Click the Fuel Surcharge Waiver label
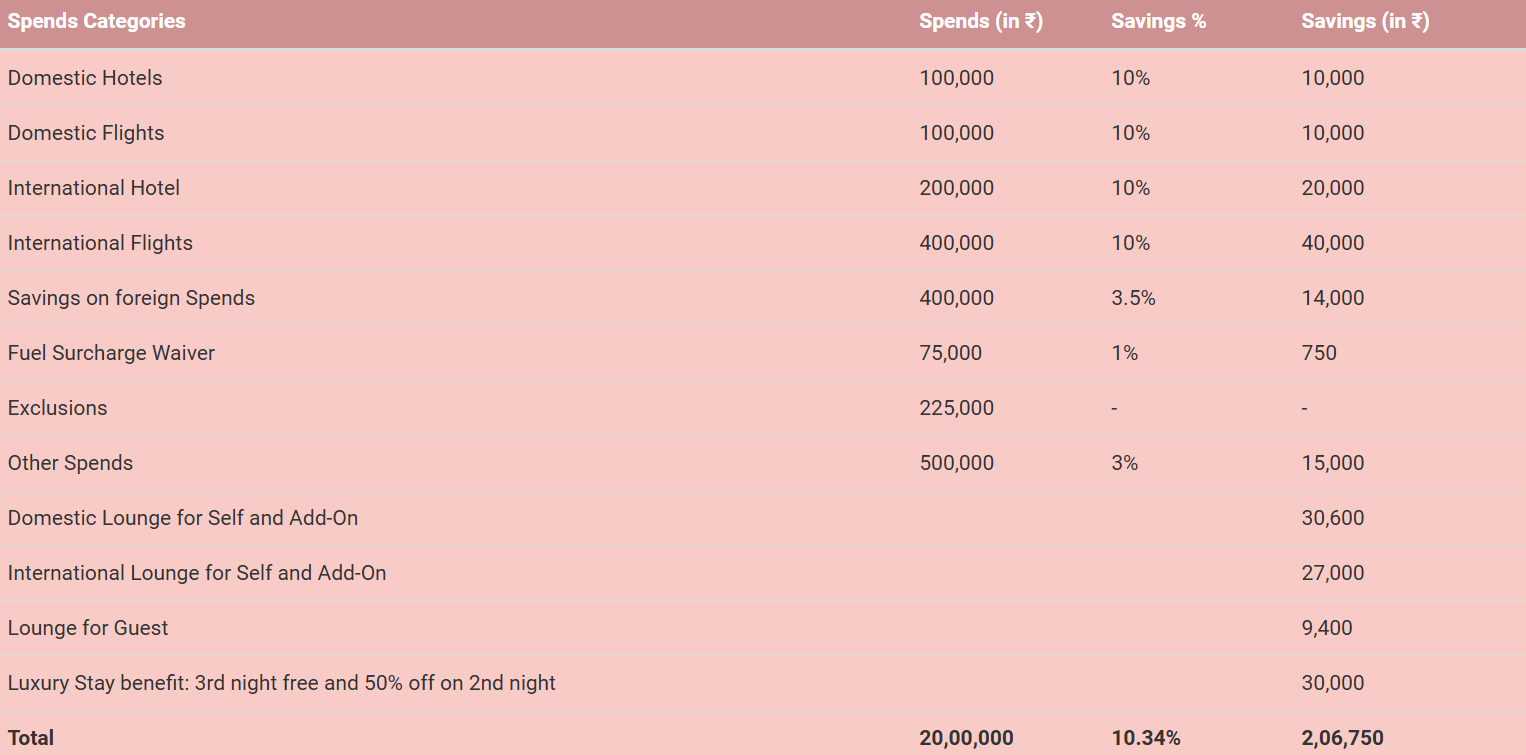Viewport: 1526px width, 755px height. pyautogui.click(x=111, y=353)
